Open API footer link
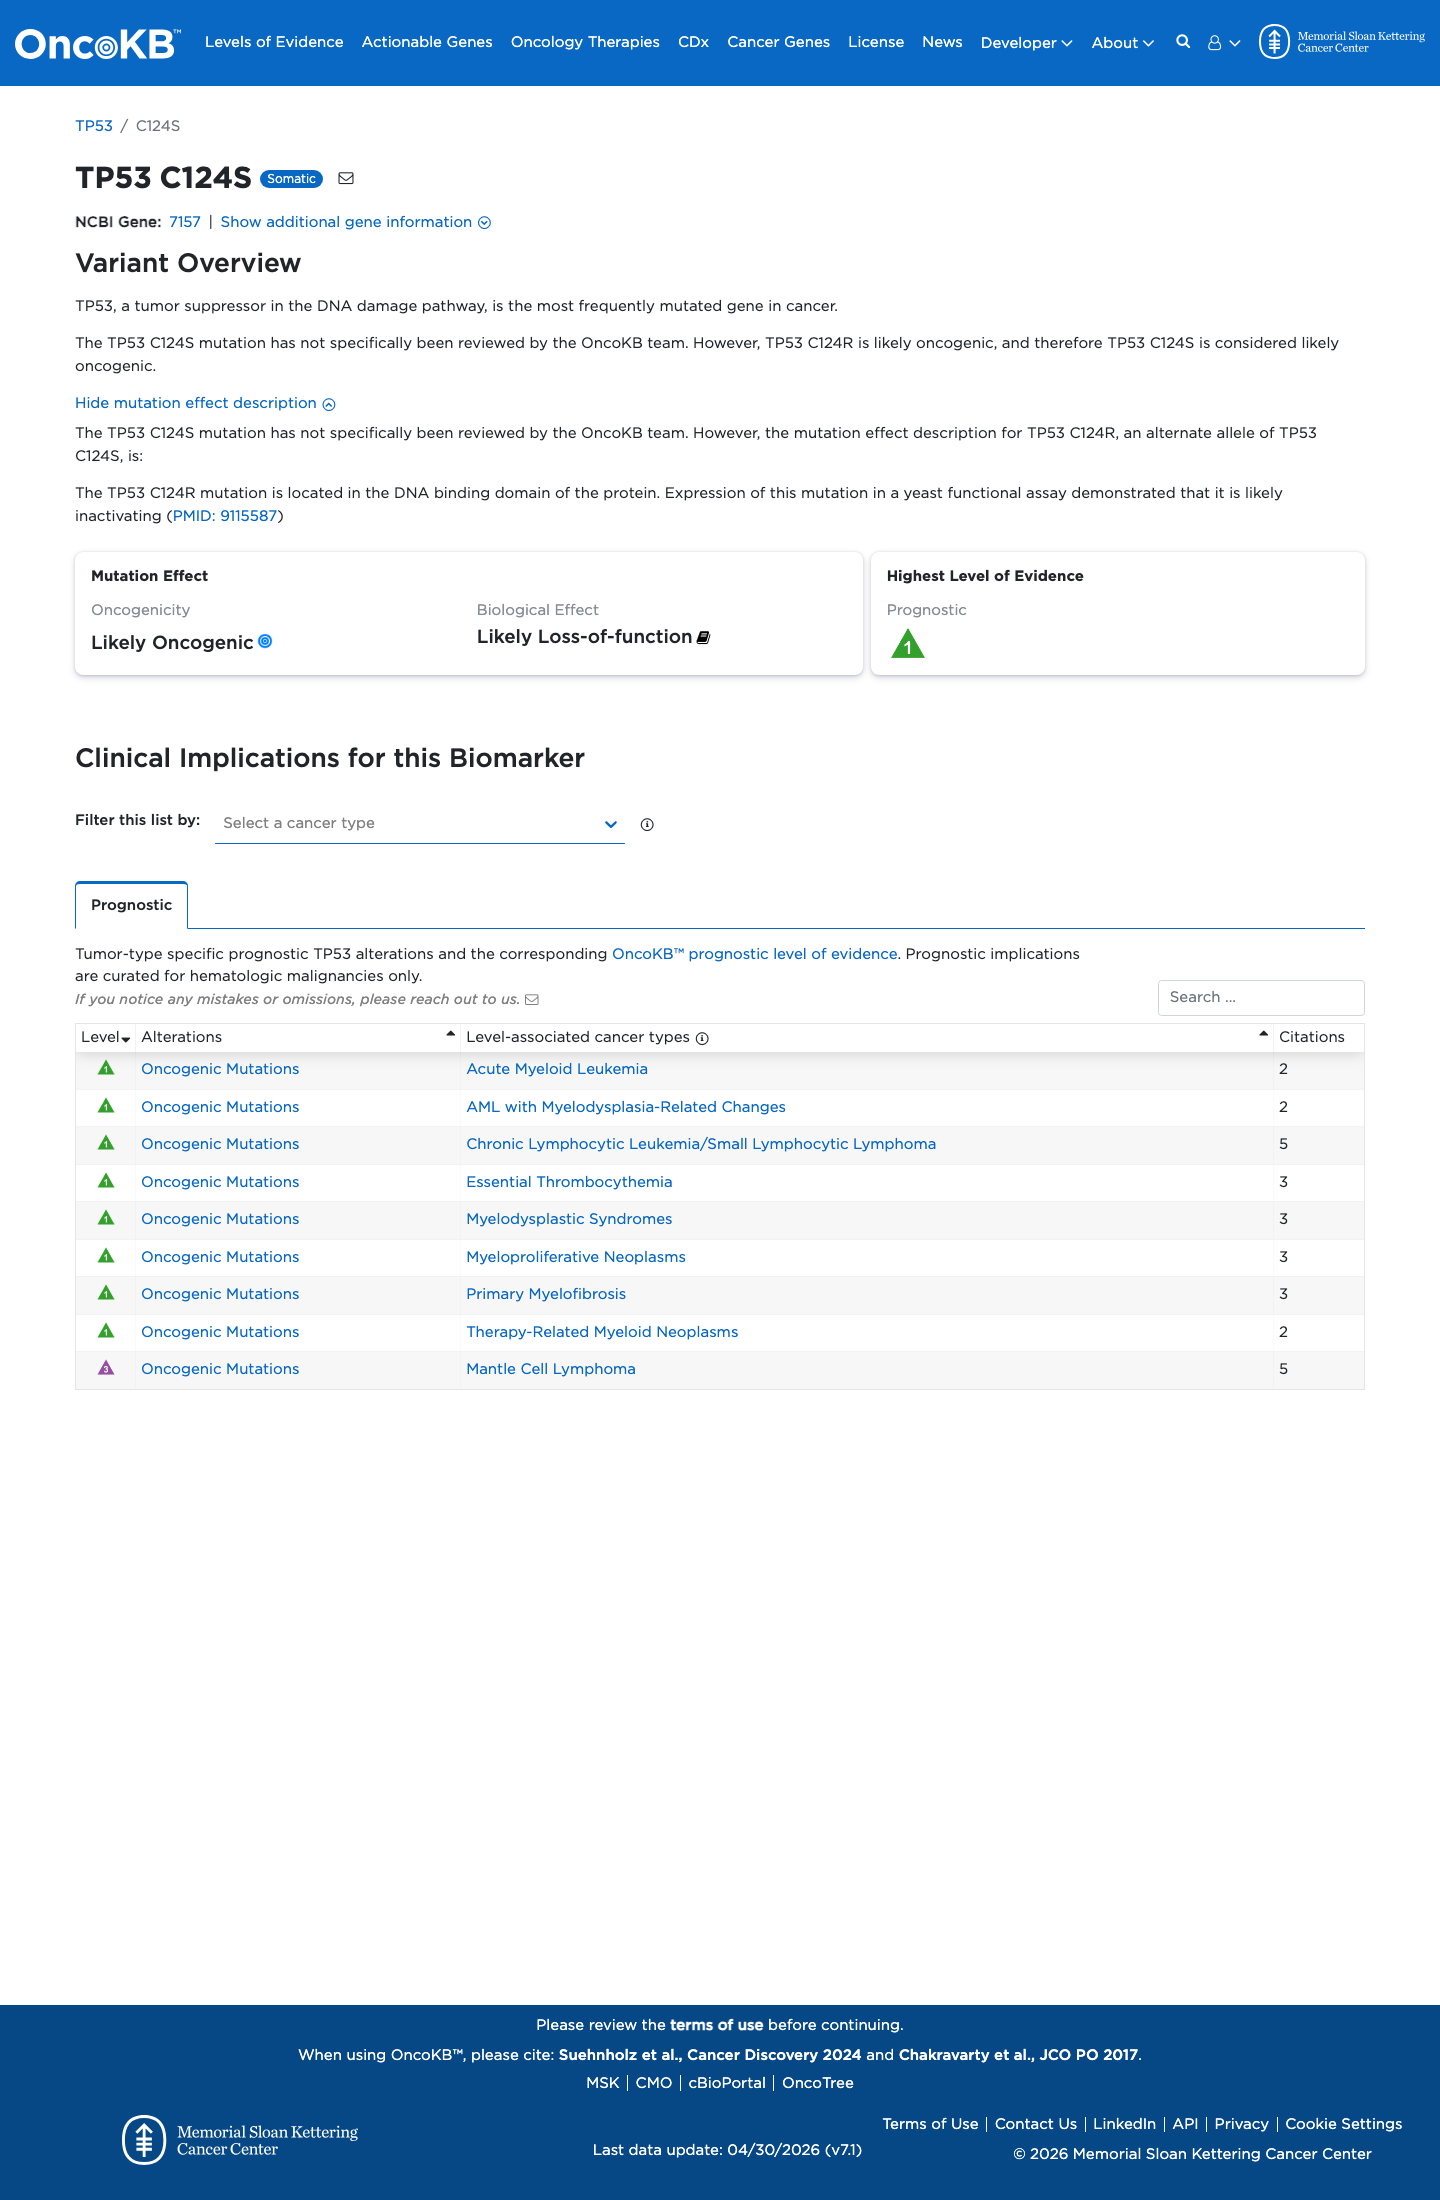Screen dimensions: 1440x2200 pos(1185,2124)
